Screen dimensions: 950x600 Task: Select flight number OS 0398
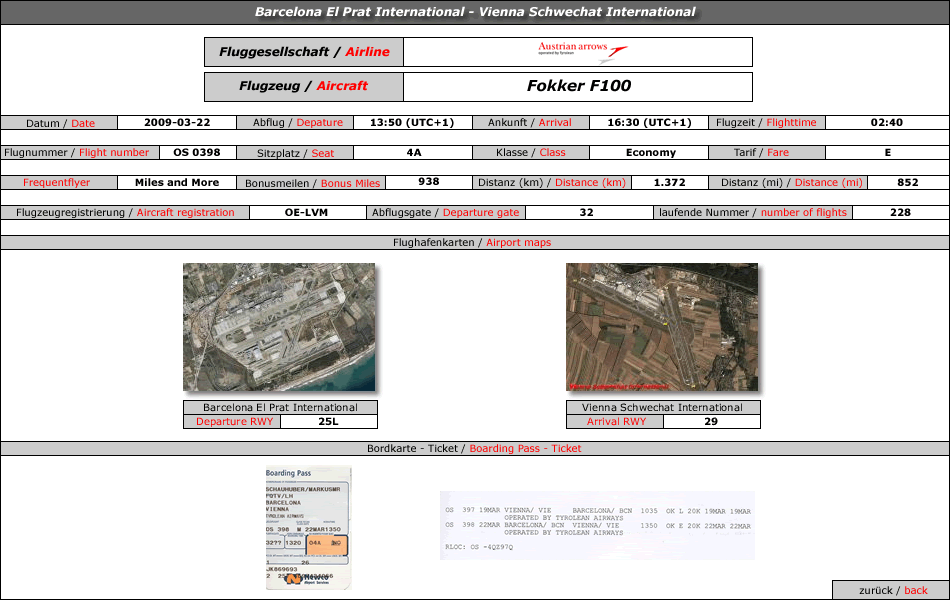click(197, 152)
